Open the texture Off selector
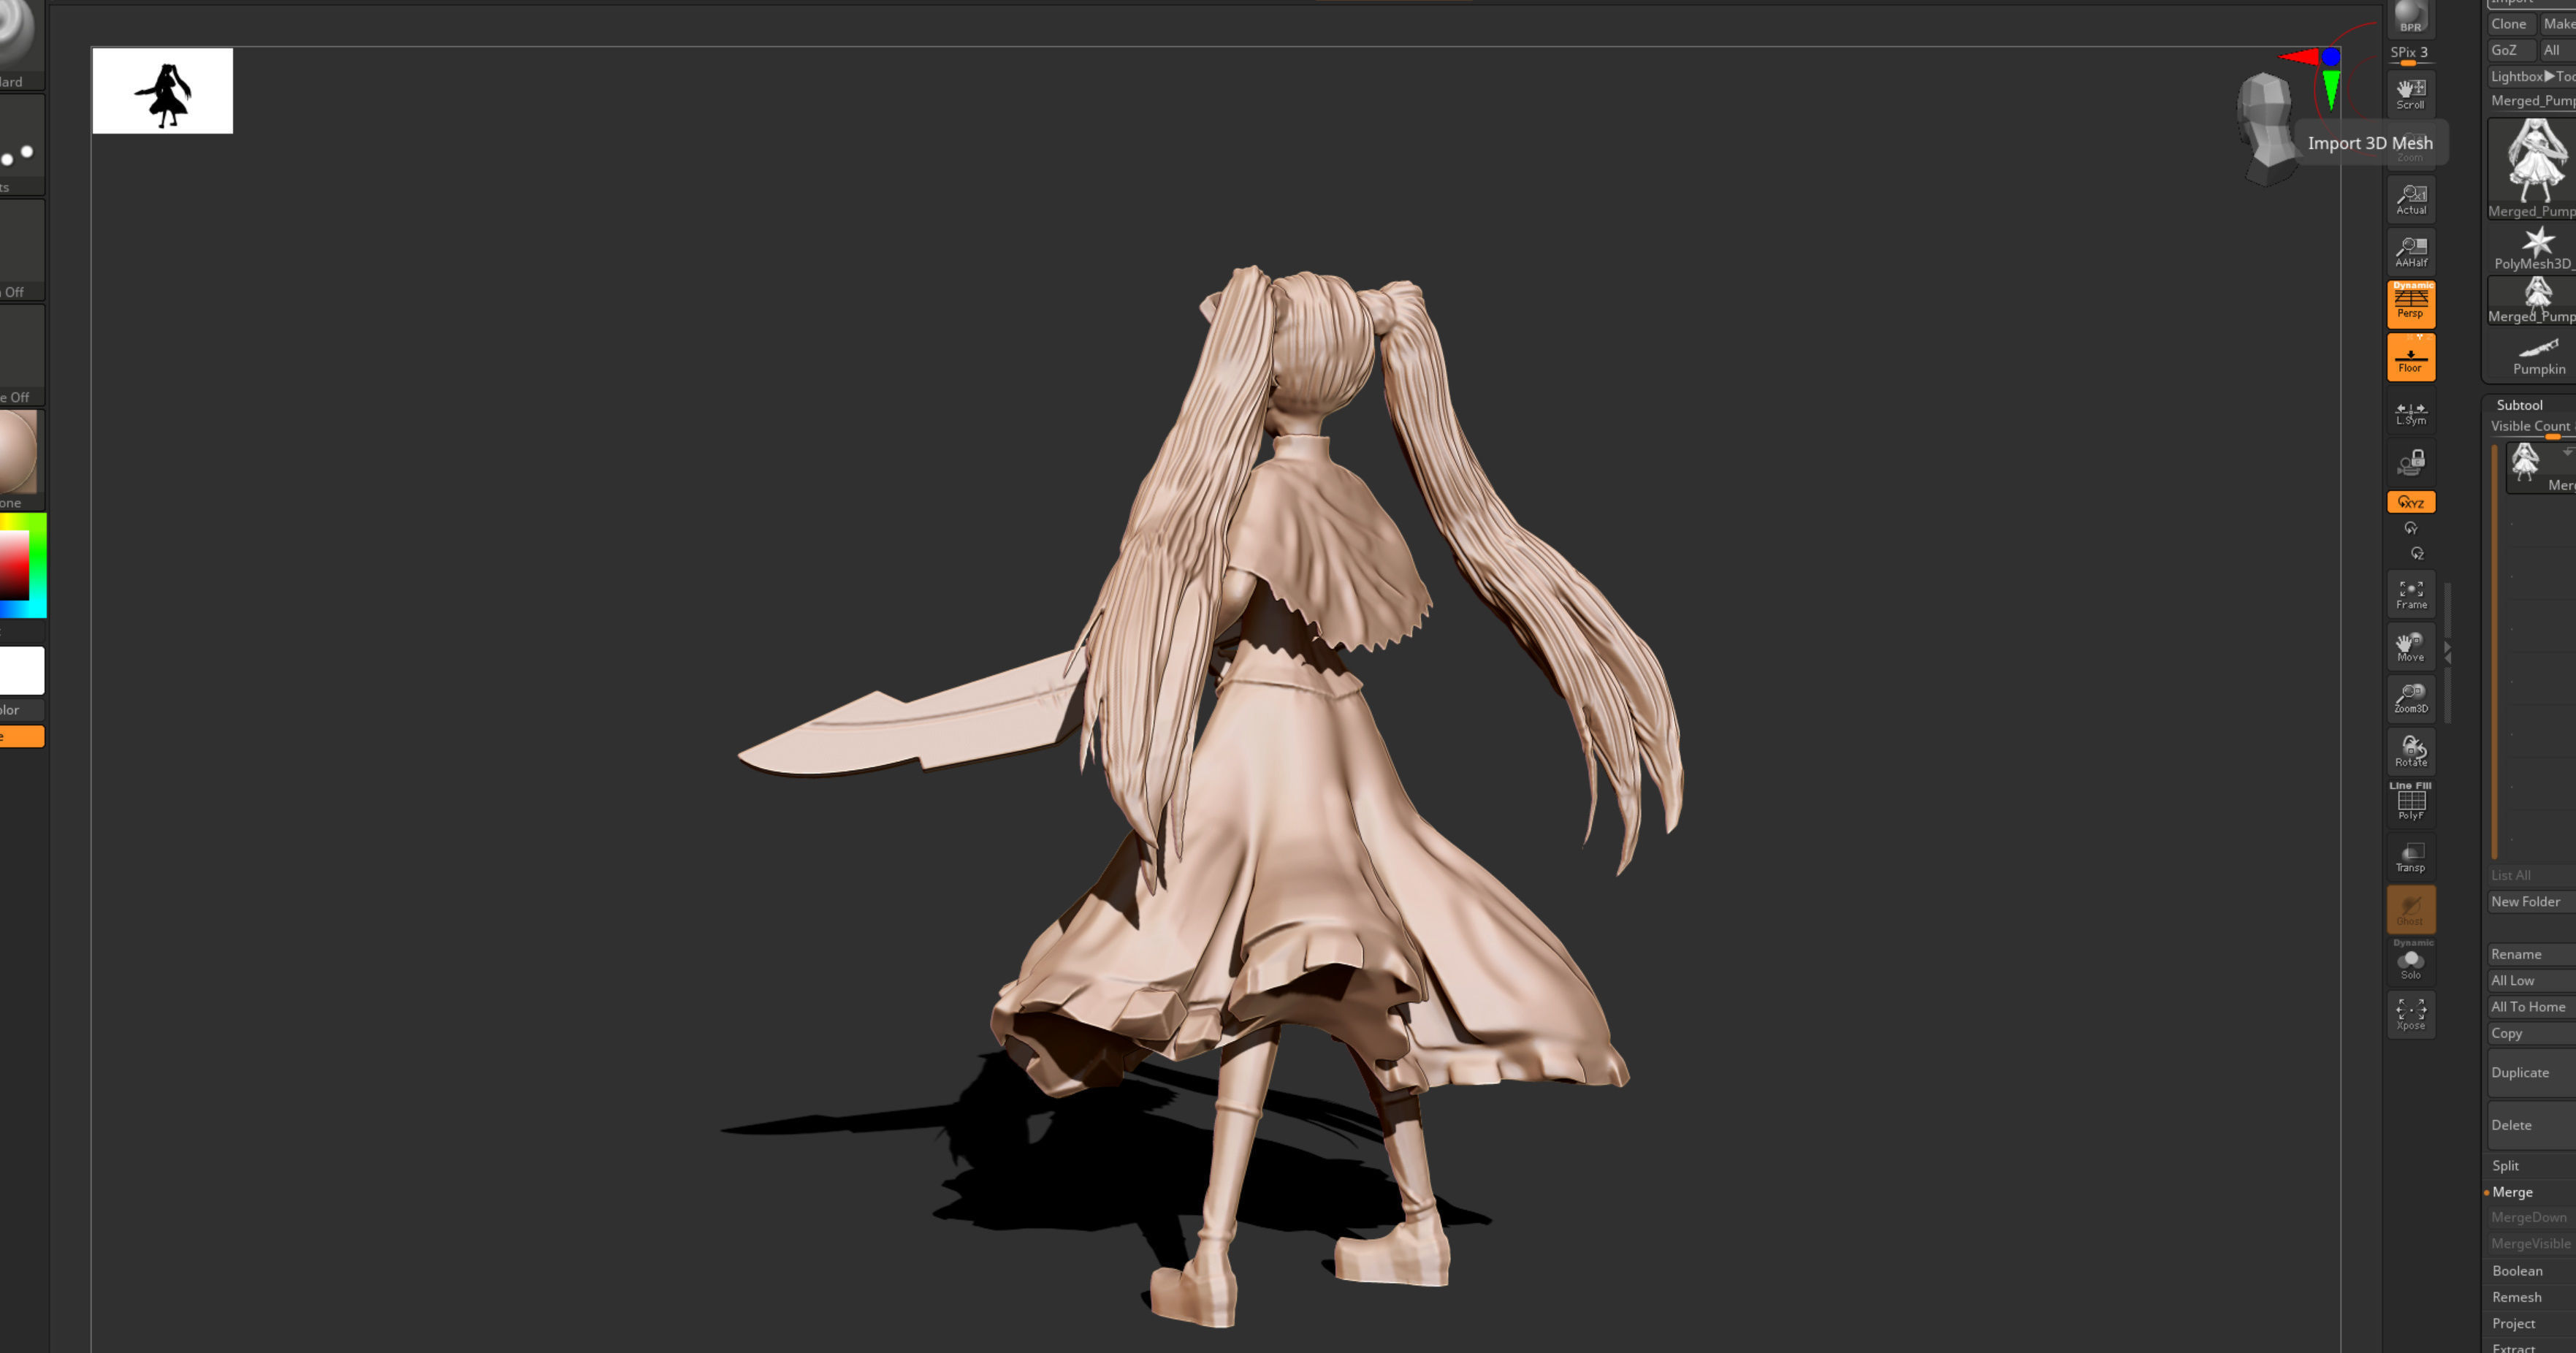Viewport: 2576px width, 1353px height. pos(22,354)
